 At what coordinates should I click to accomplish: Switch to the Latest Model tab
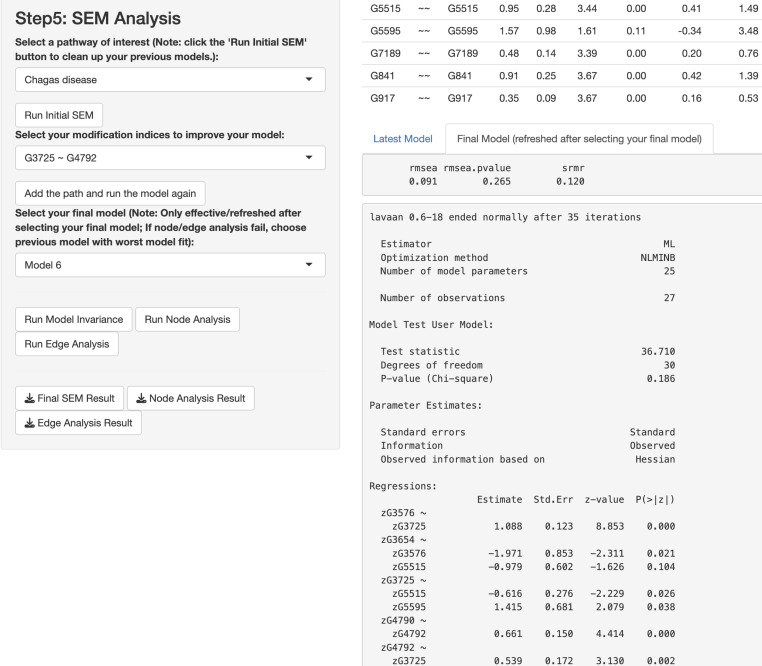pos(402,139)
